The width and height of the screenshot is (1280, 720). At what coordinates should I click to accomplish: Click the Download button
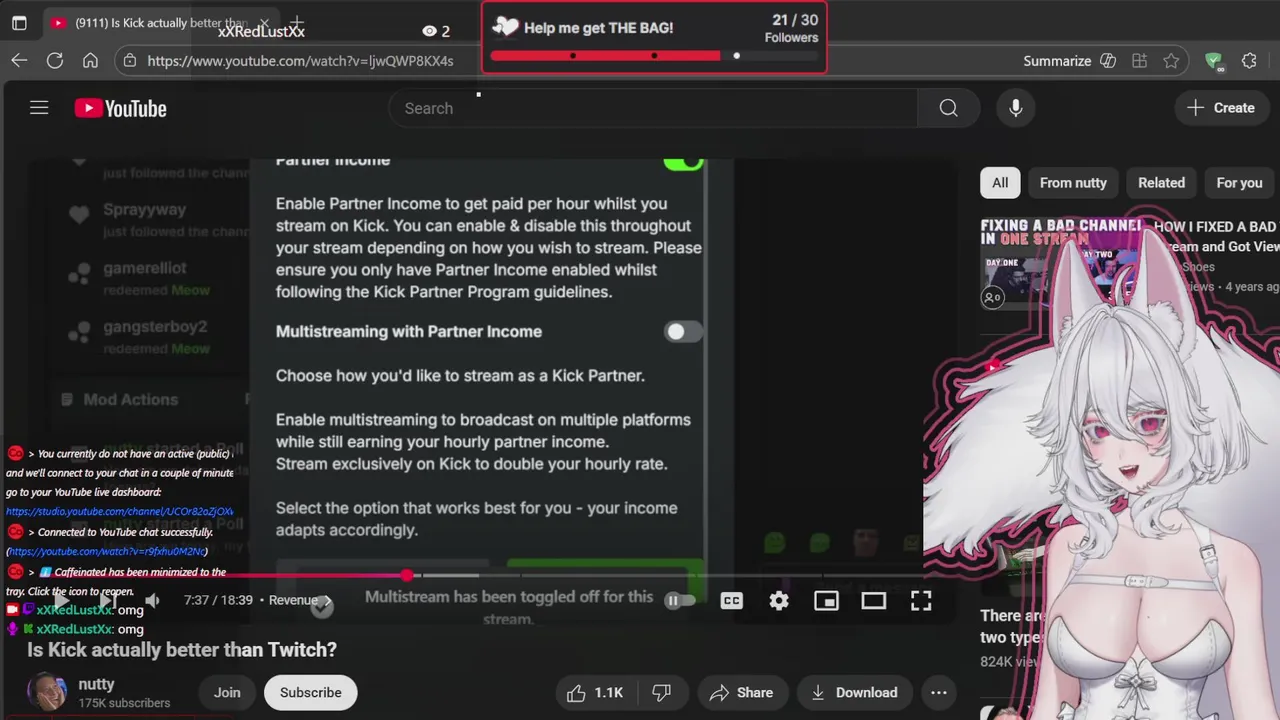[853, 692]
